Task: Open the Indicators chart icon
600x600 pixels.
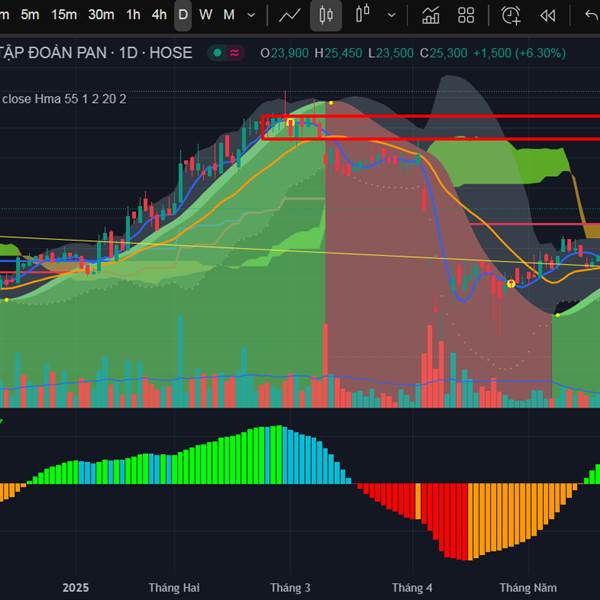Action: click(430, 15)
